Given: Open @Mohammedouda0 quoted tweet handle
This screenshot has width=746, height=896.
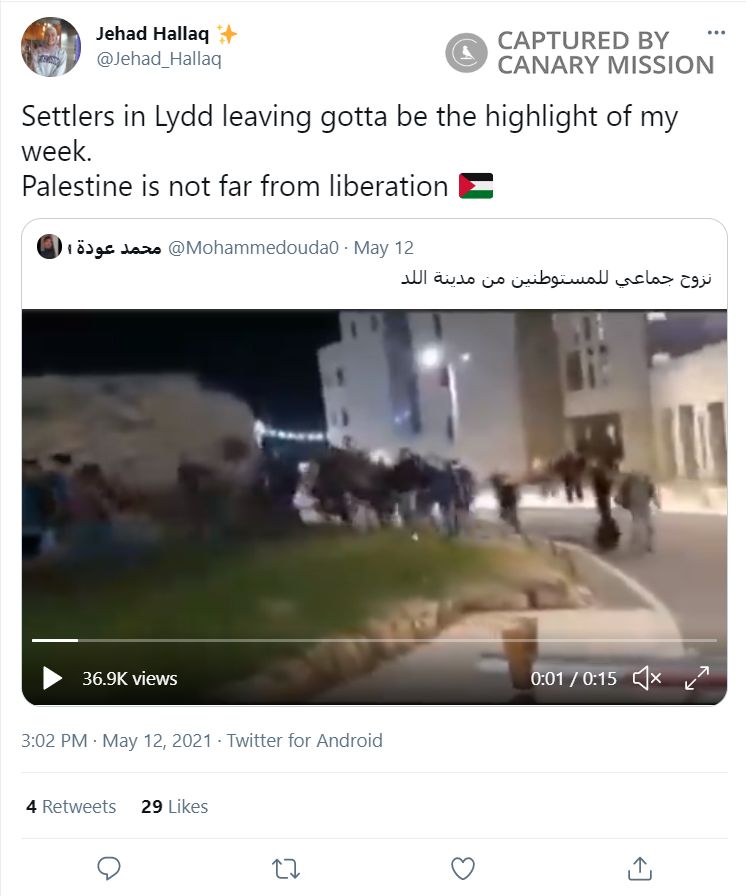Looking at the screenshot, I should tap(253, 247).
